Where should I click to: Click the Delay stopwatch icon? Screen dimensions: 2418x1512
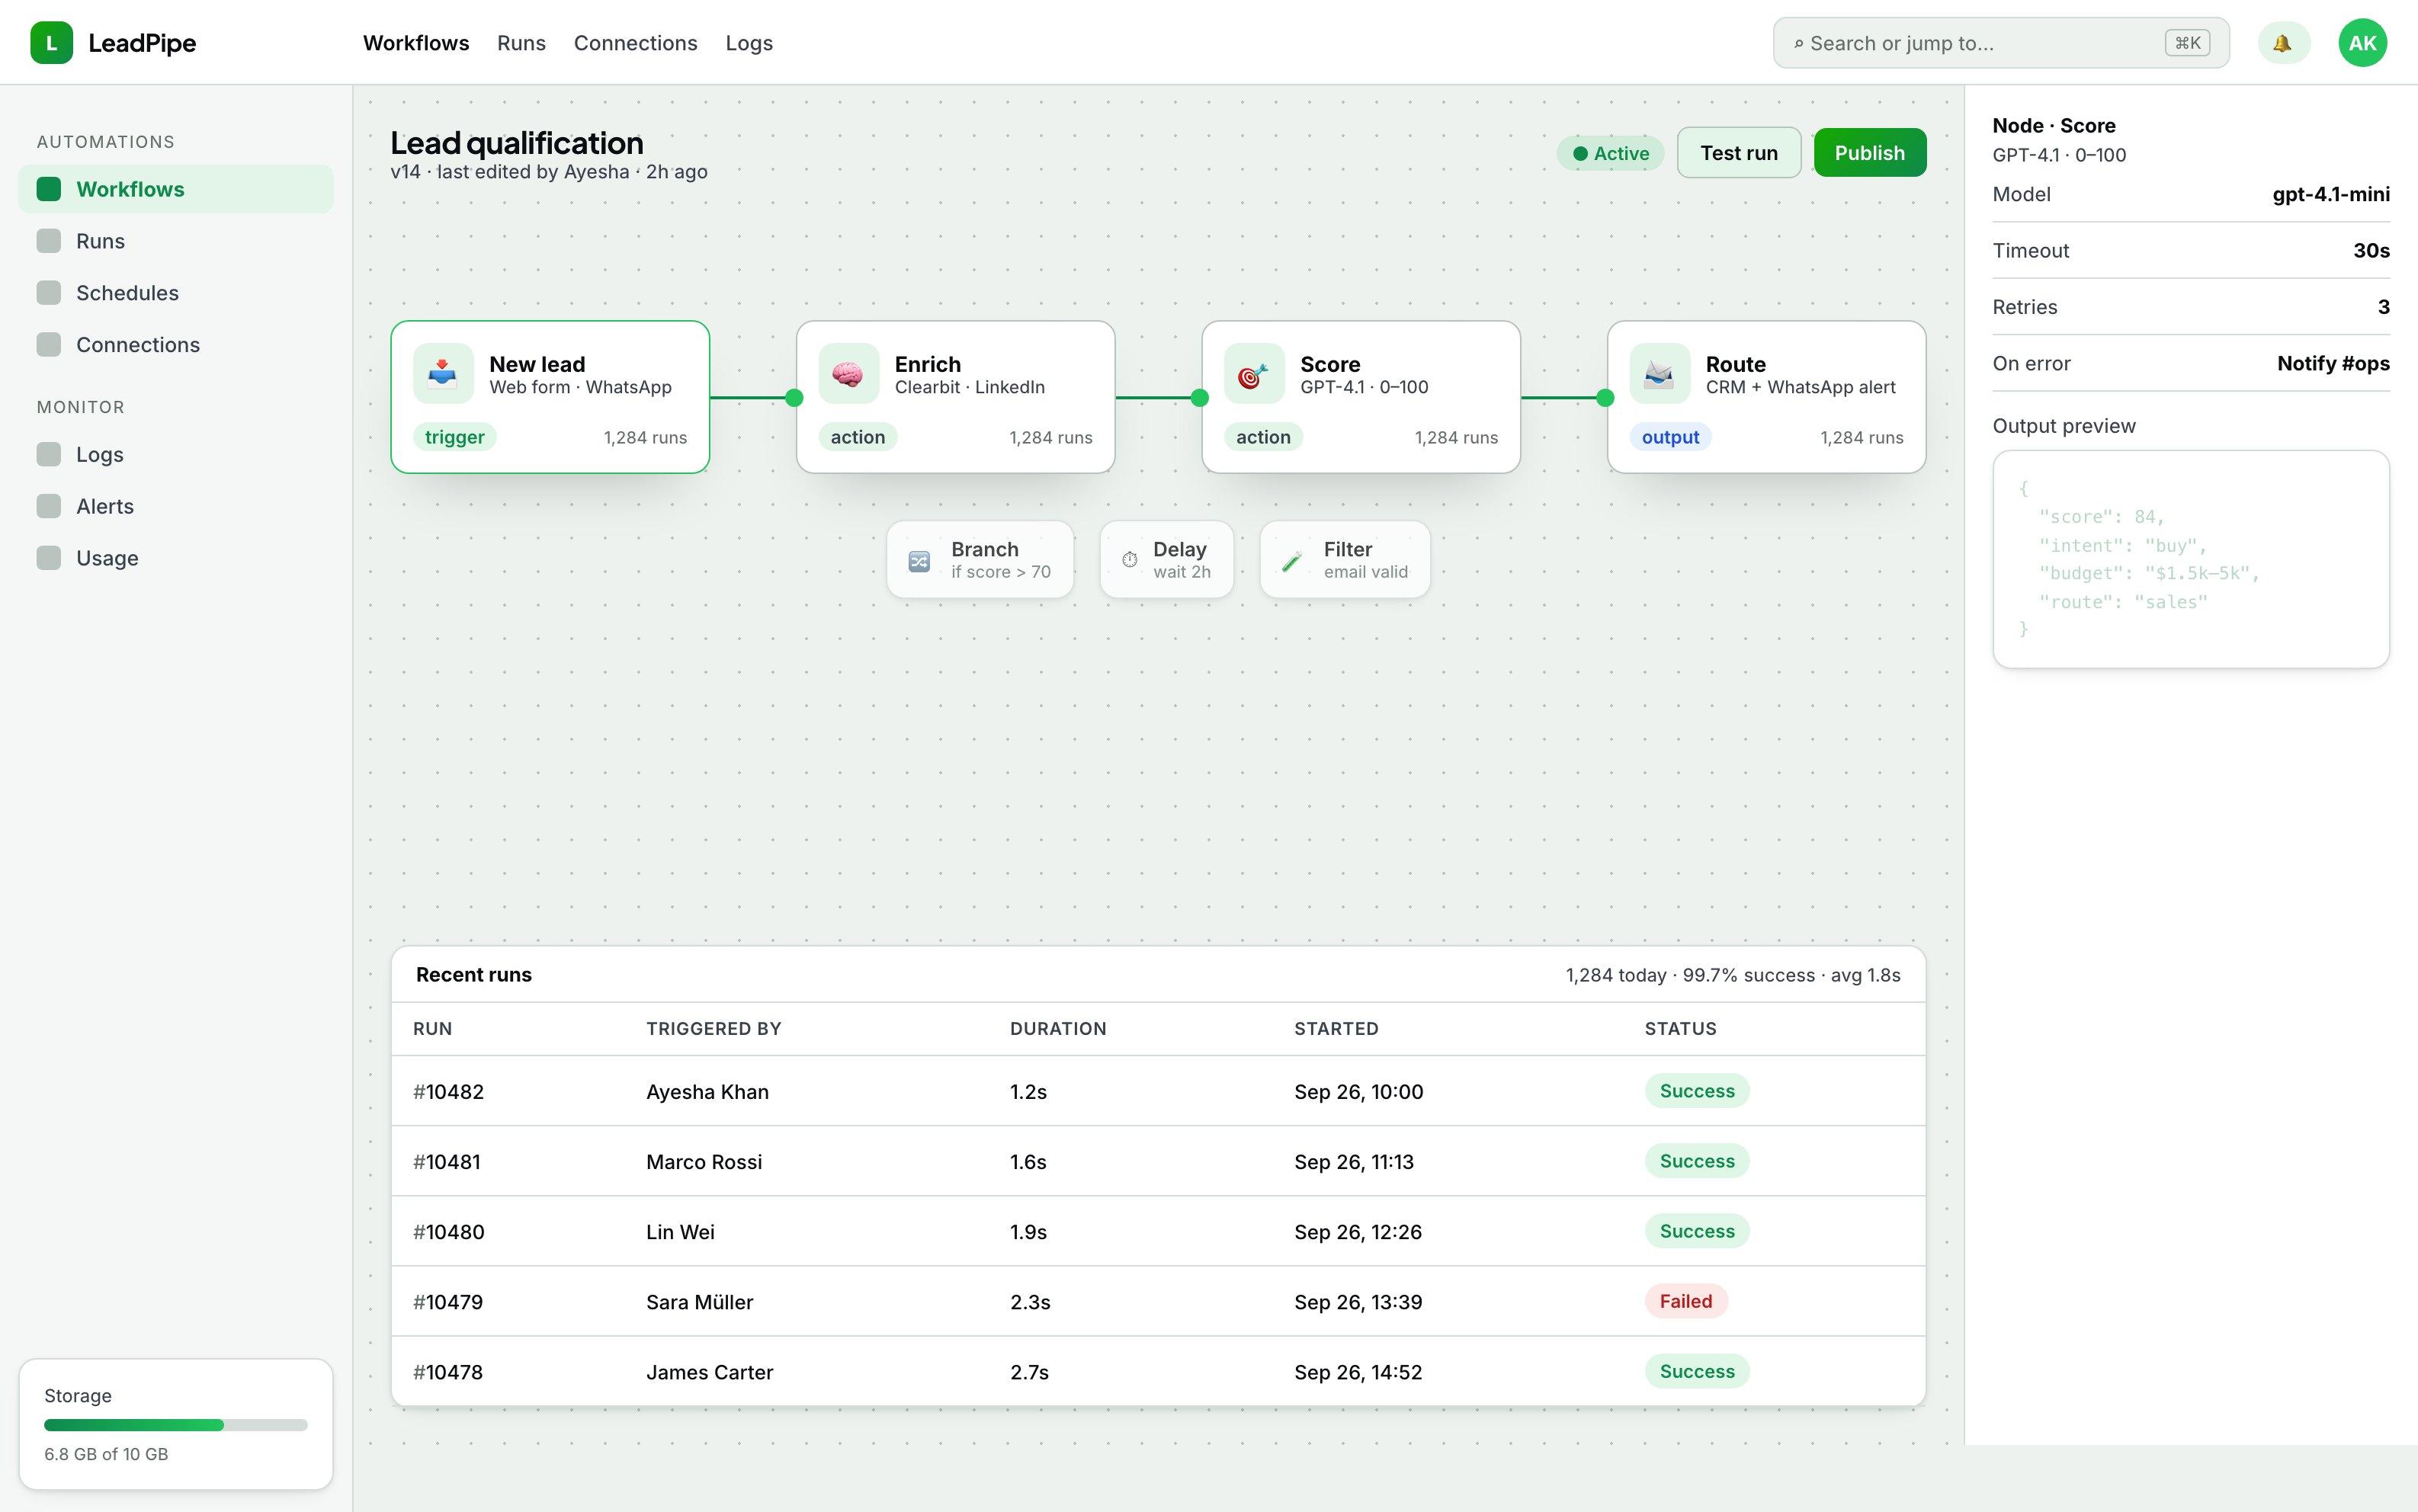pyautogui.click(x=1130, y=560)
